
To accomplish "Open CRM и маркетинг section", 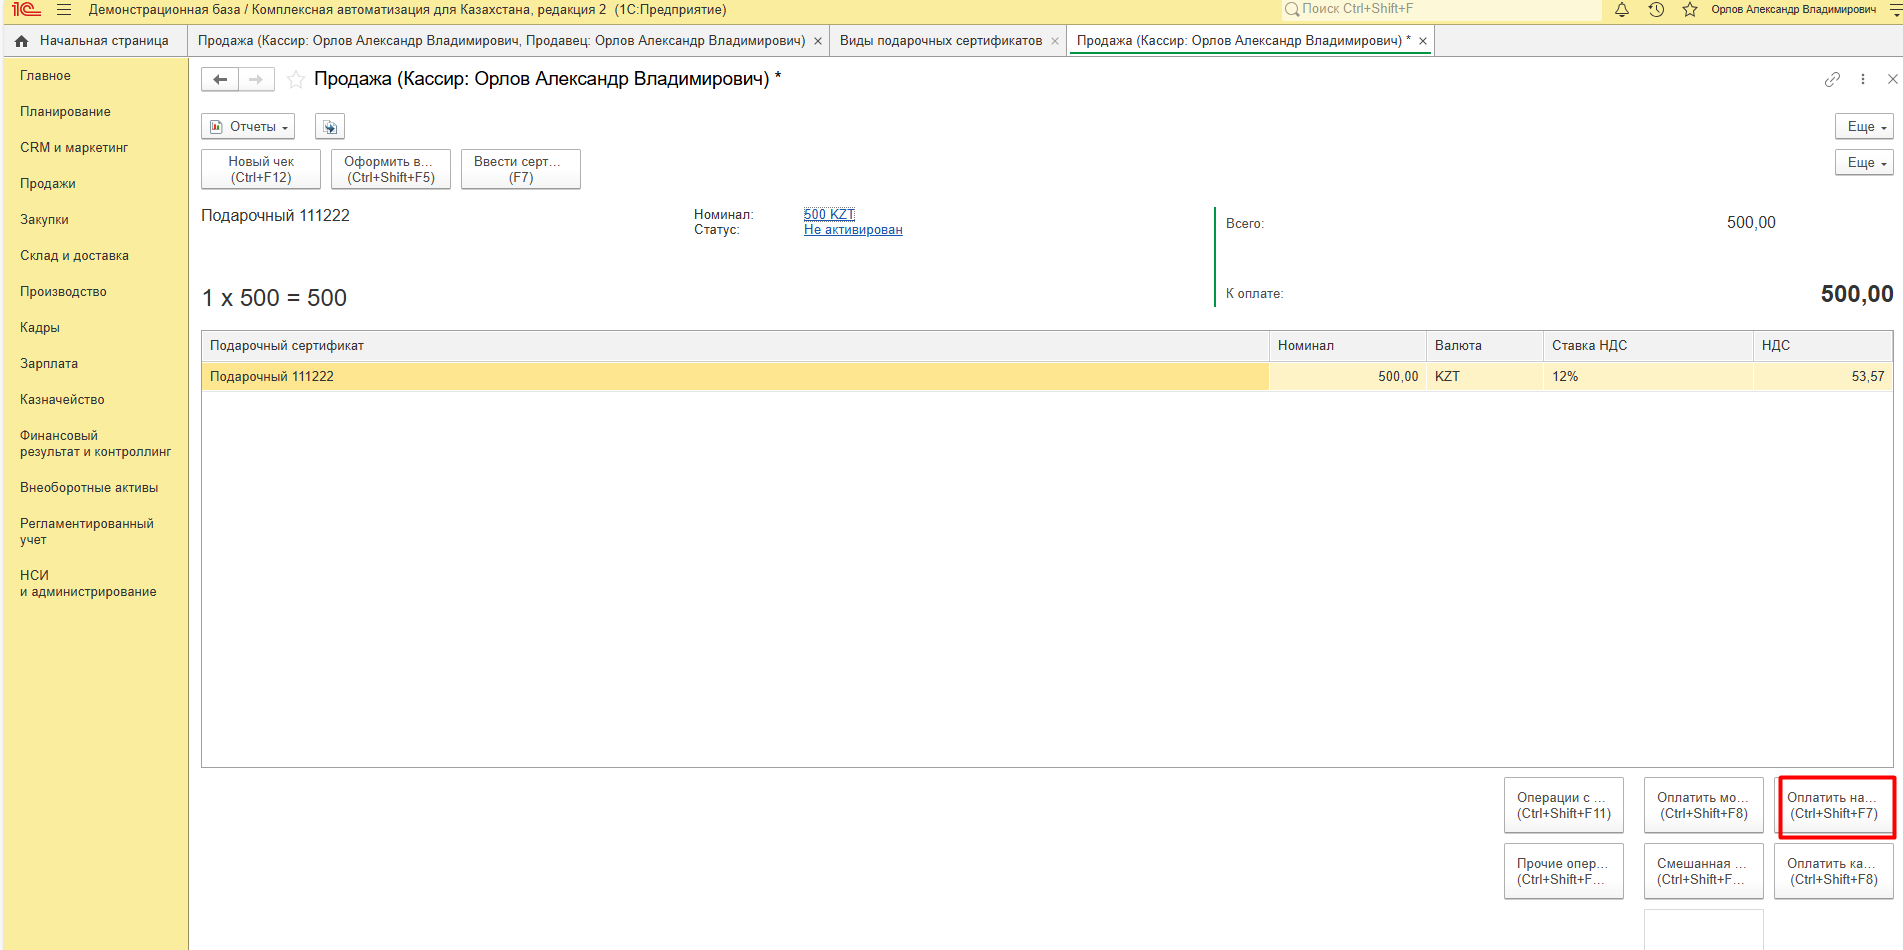I will point(74,148).
